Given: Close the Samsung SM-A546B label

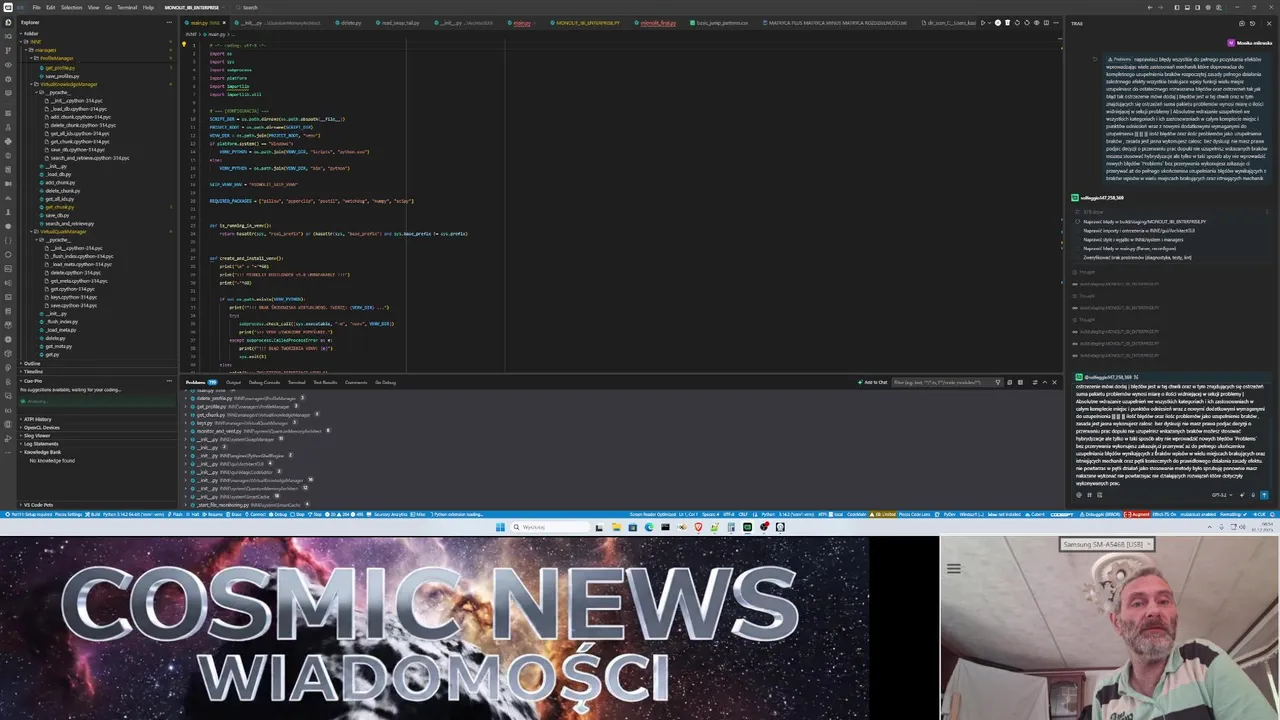Looking at the screenshot, I should (x=1148, y=544).
